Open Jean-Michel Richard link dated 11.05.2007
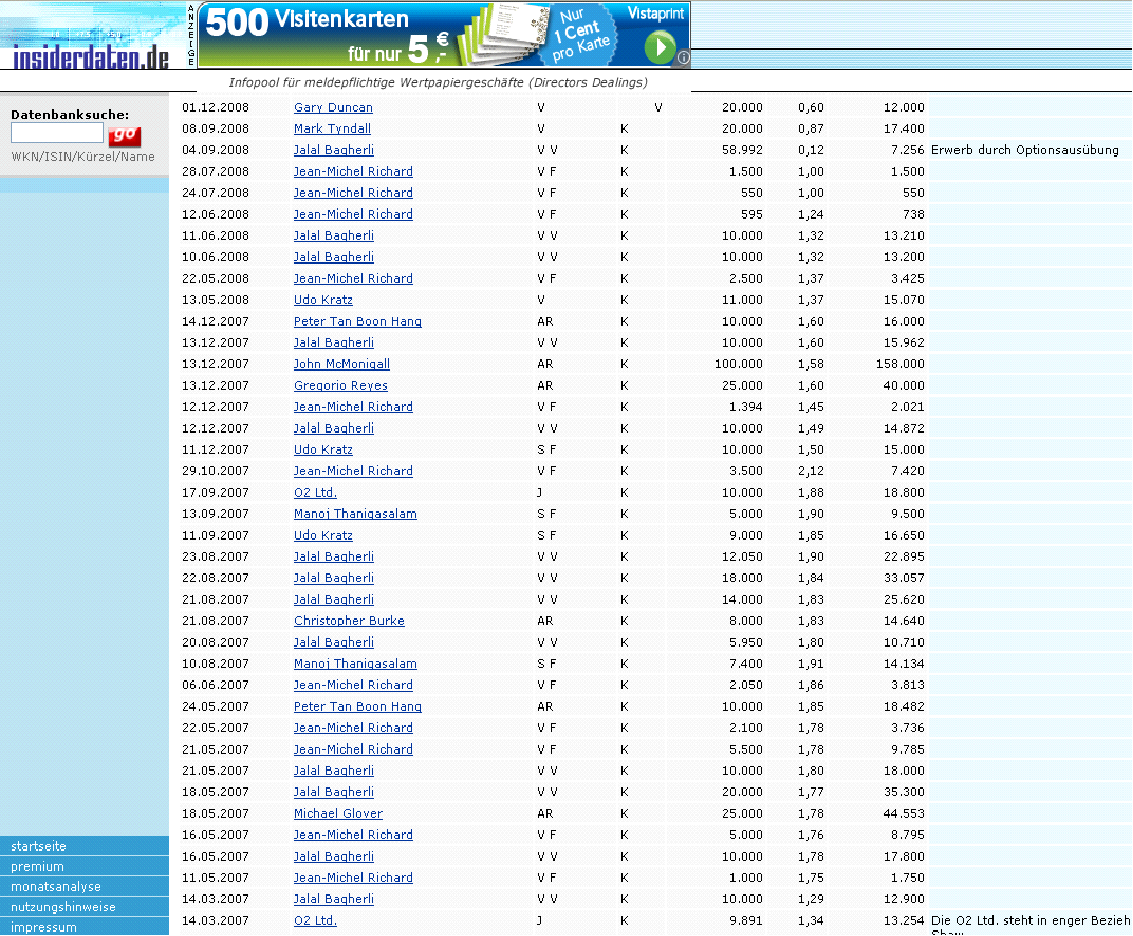Viewport: 1133px width, 936px height. pos(353,877)
